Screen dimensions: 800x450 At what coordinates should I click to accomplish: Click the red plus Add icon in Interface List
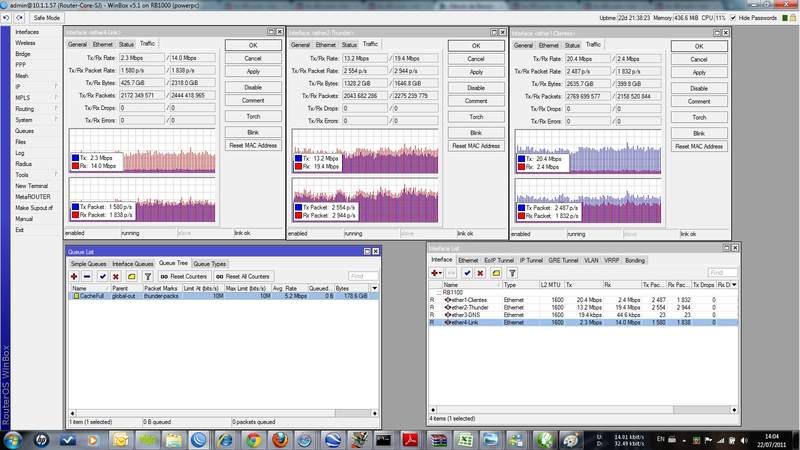click(436, 273)
